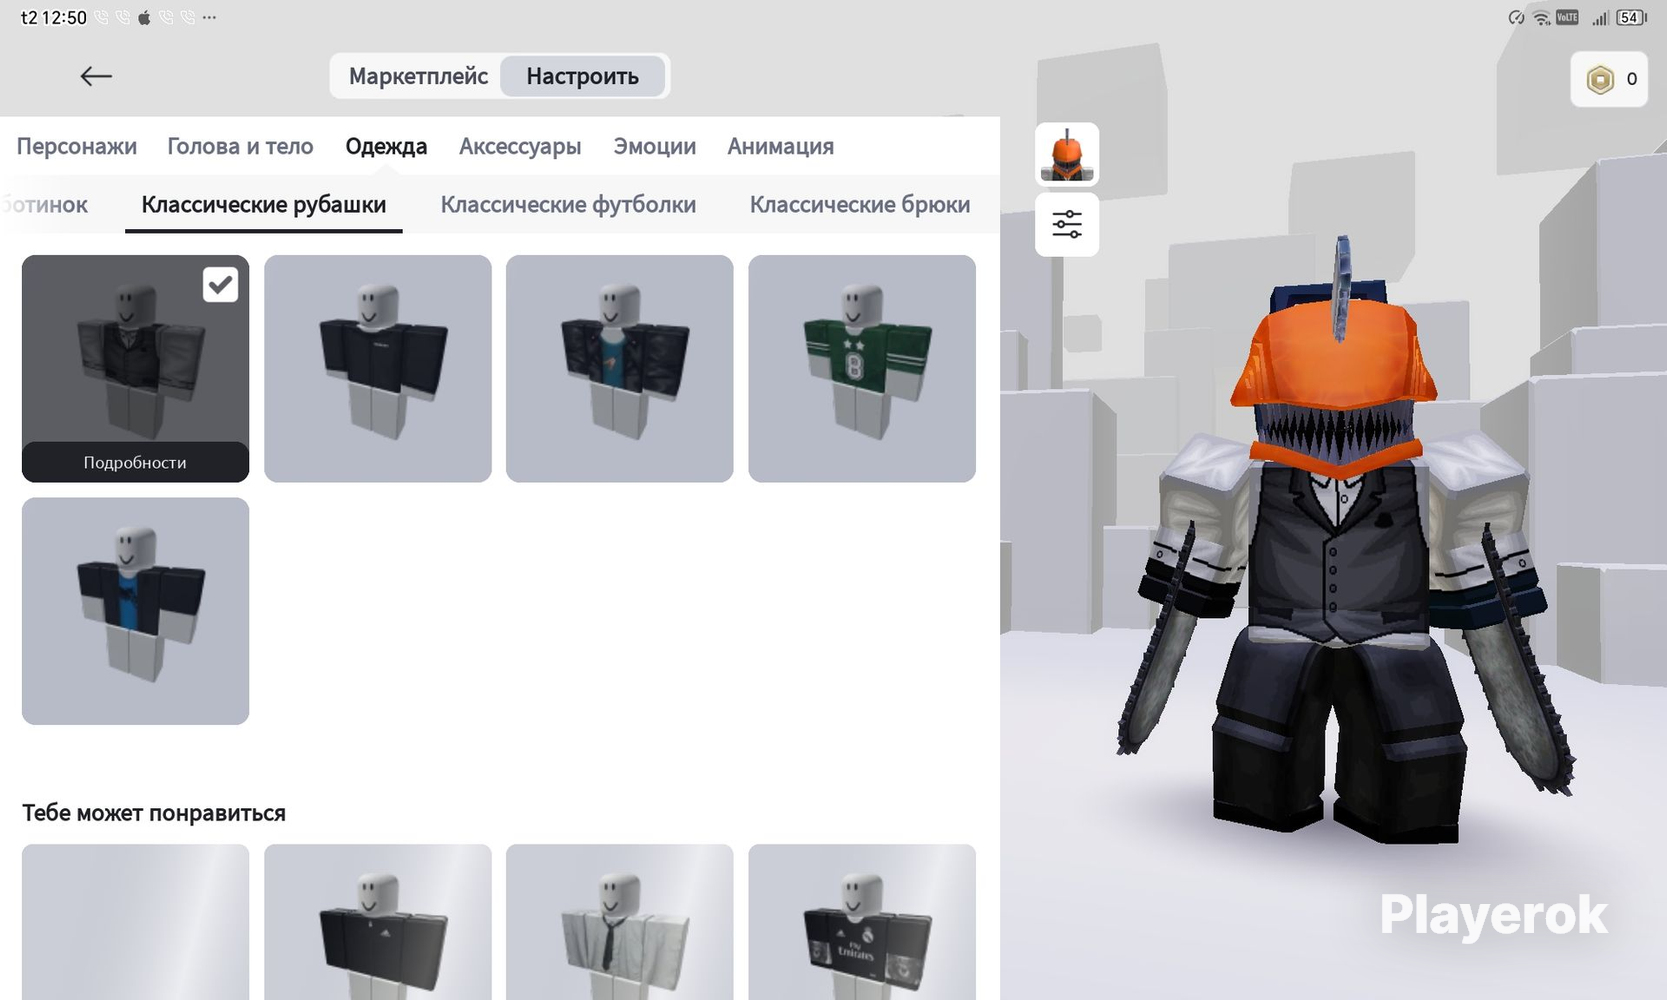Check the Wi-Fi status icon

click(1541, 18)
